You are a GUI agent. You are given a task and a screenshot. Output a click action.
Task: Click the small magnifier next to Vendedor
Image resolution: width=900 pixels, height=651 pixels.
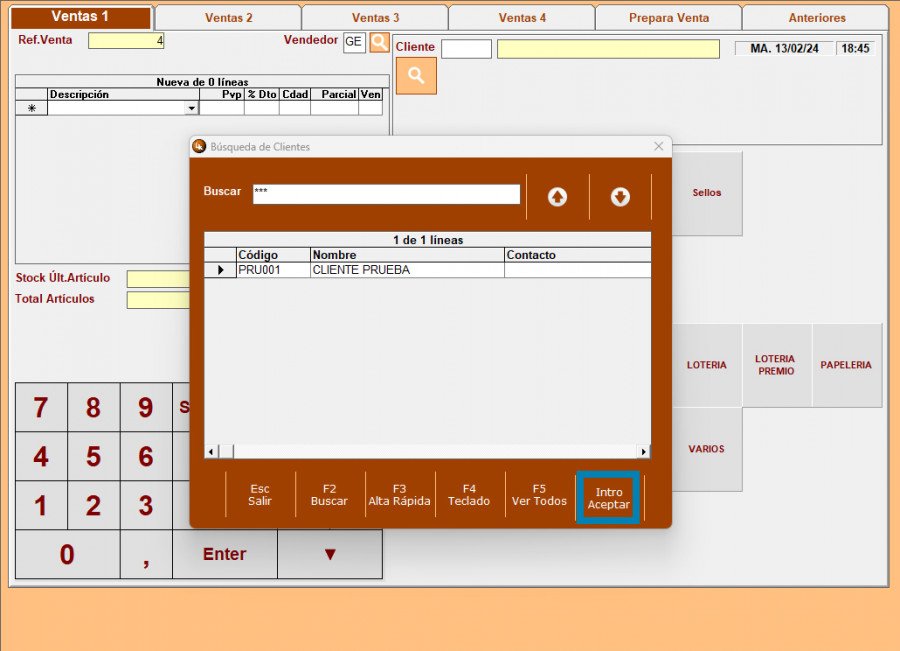tap(379, 42)
